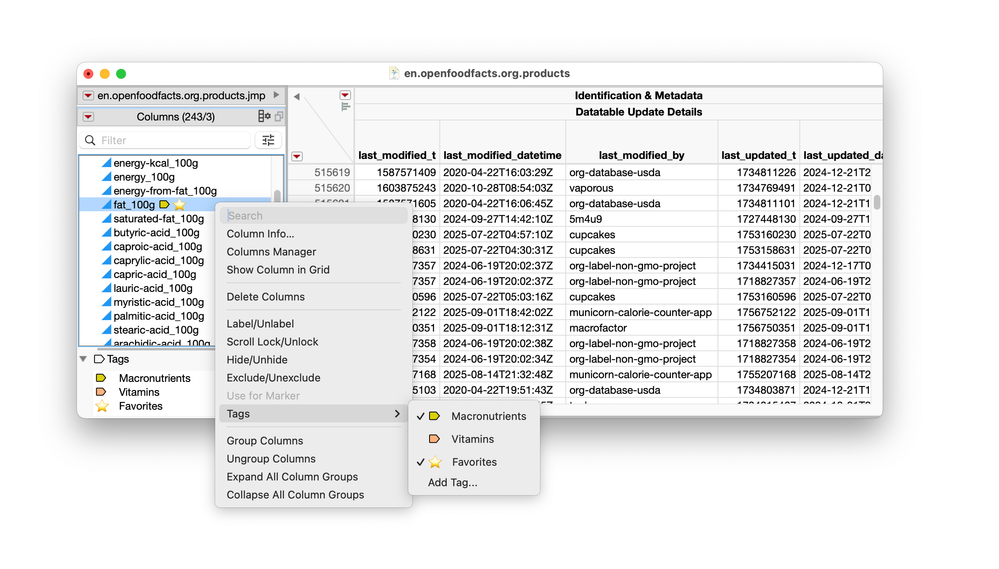Click the Favorites star icon in Tags panel
Viewport: 999px width, 569px height.
point(101,406)
